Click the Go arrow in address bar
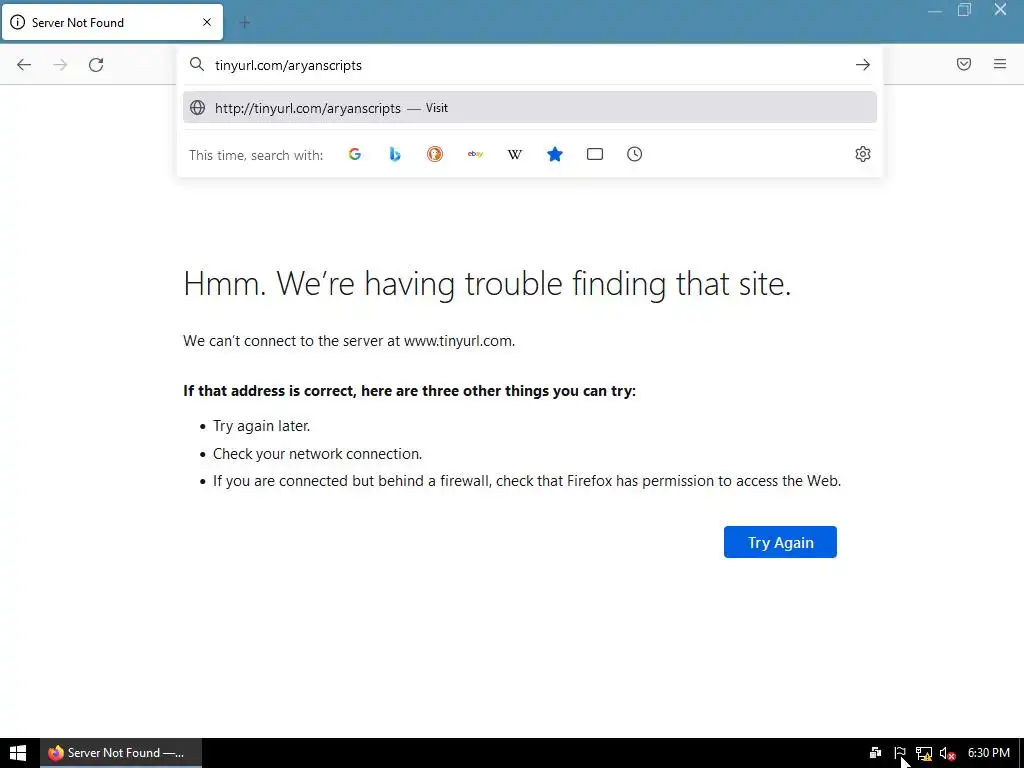 click(863, 65)
